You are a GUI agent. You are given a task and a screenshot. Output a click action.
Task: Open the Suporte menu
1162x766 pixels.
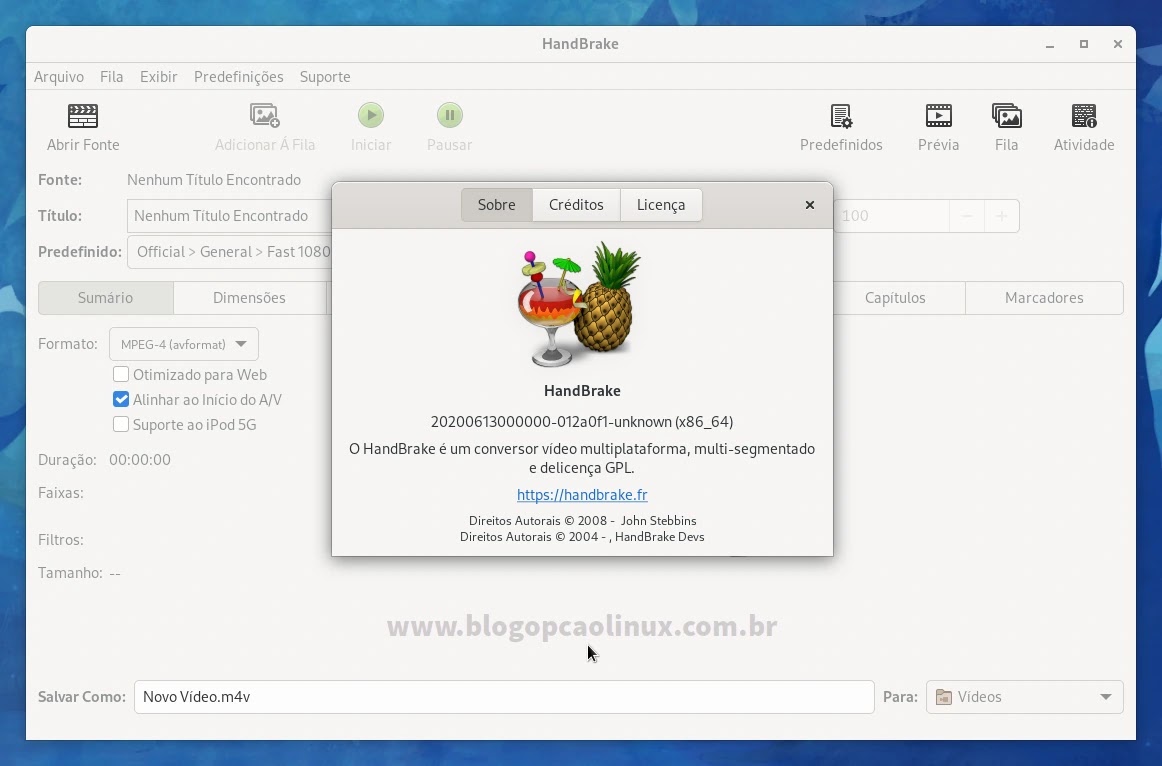[x=325, y=77]
